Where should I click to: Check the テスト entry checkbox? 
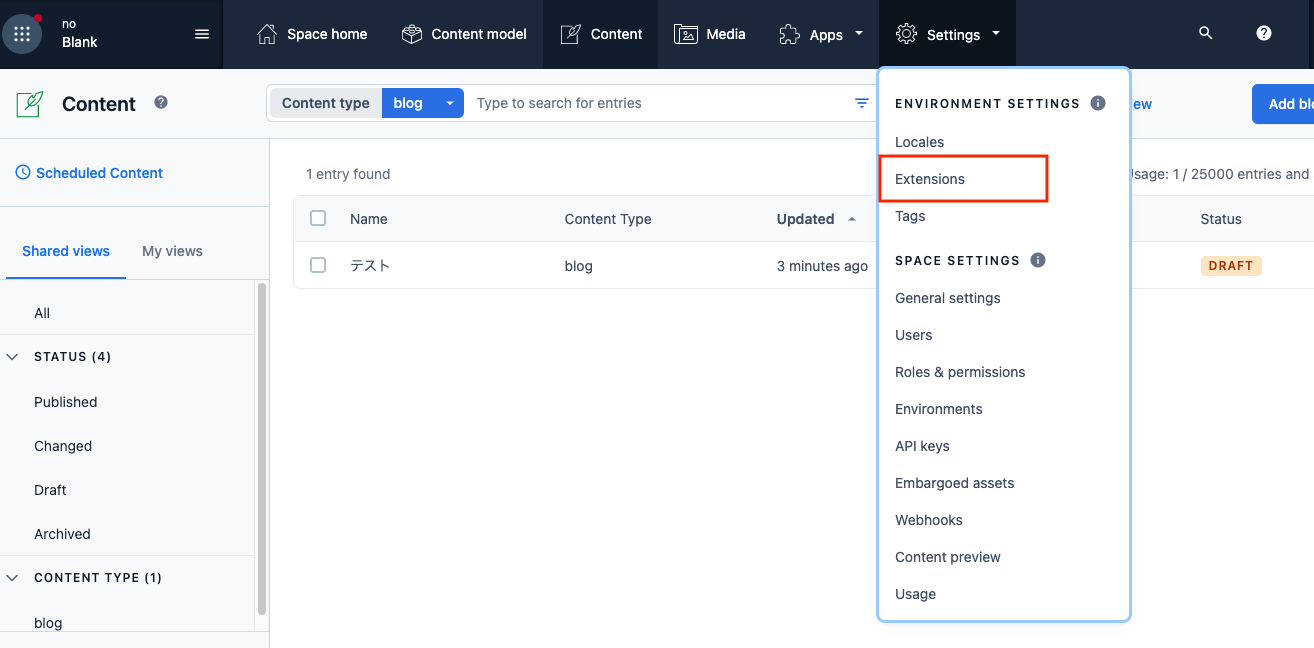coord(318,265)
